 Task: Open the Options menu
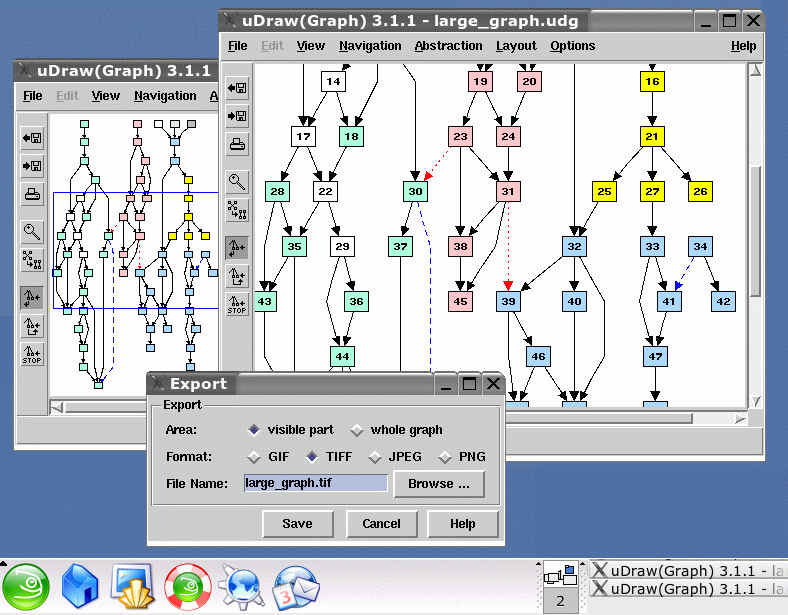pyautogui.click(x=572, y=46)
